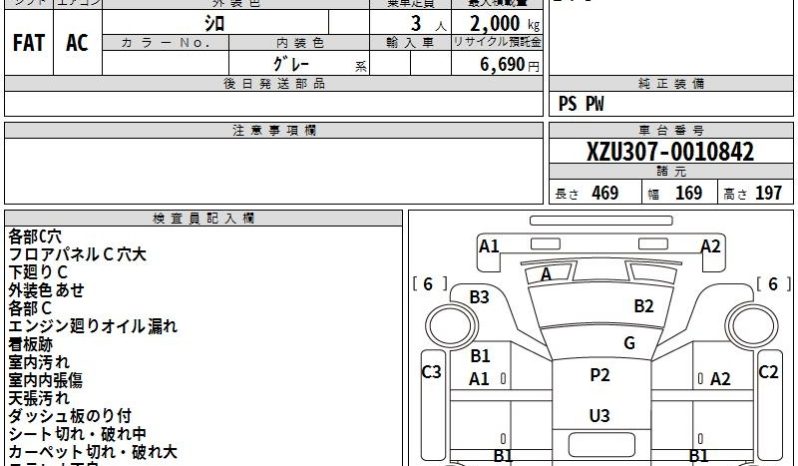798x466 pixels.
Task: Click the right front wheel in diagram
Action: [x=752, y=326]
